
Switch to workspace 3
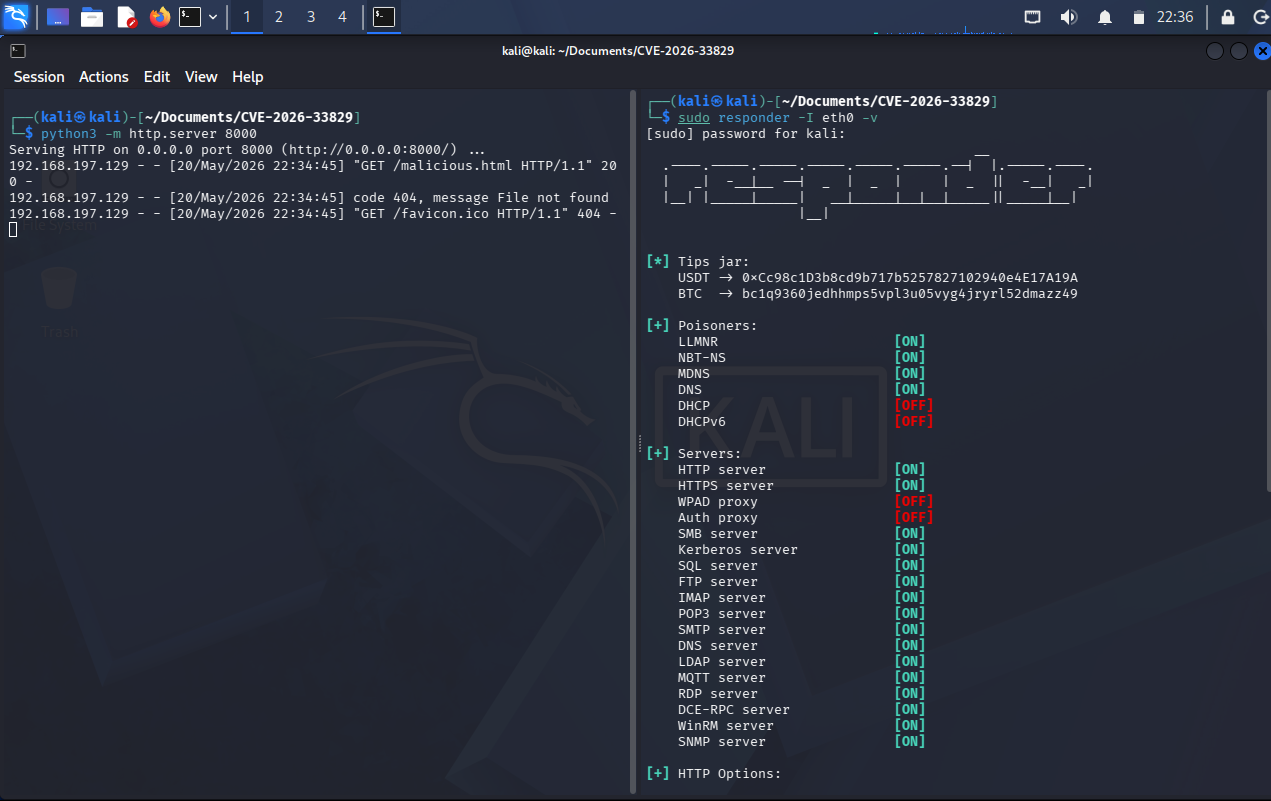coord(311,17)
